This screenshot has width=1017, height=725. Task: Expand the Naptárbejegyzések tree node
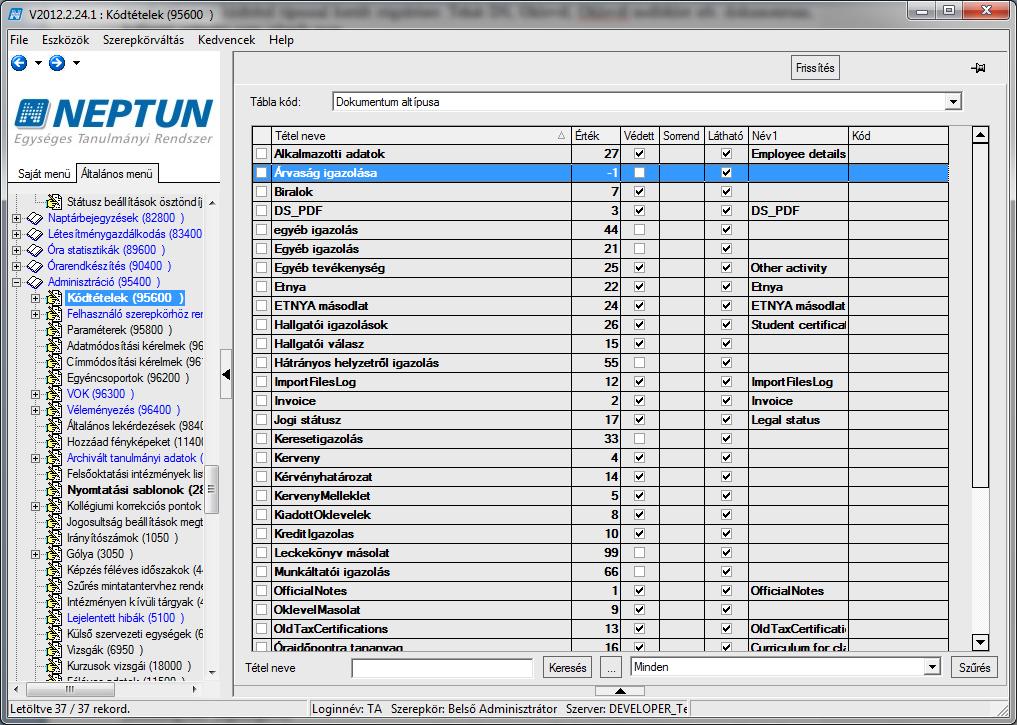(17, 218)
